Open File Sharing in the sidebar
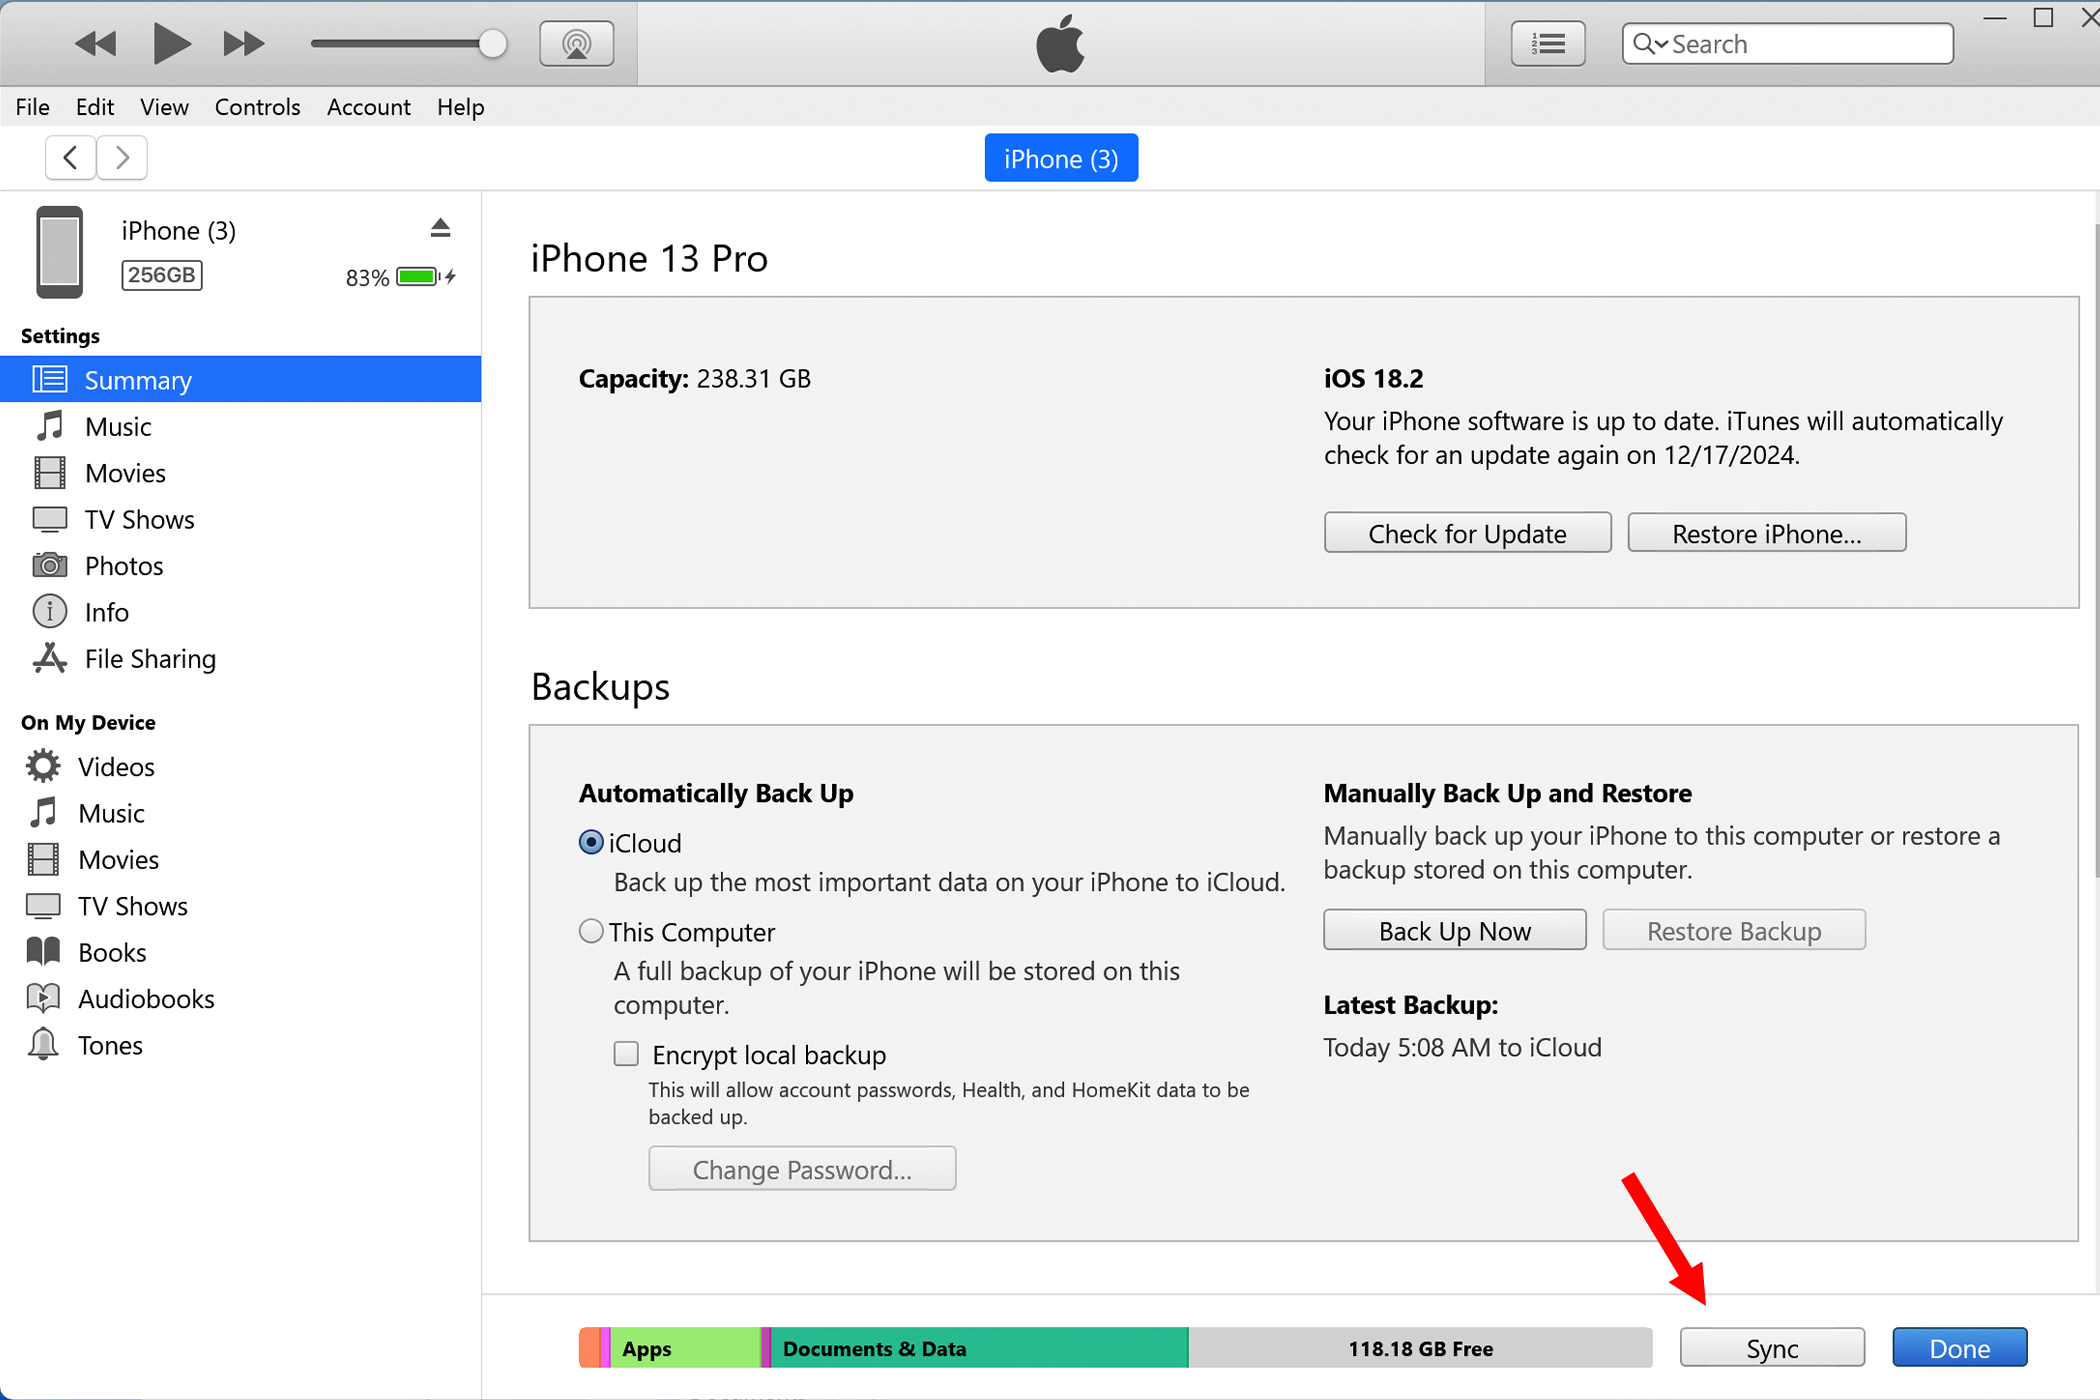The height and width of the screenshot is (1400, 2100). 150,659
